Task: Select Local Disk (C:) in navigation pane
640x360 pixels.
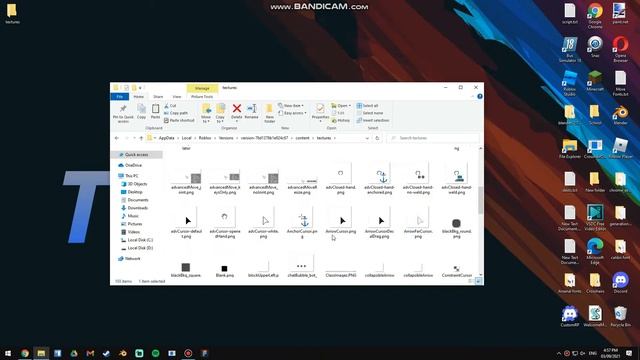Action: point(140,240)
